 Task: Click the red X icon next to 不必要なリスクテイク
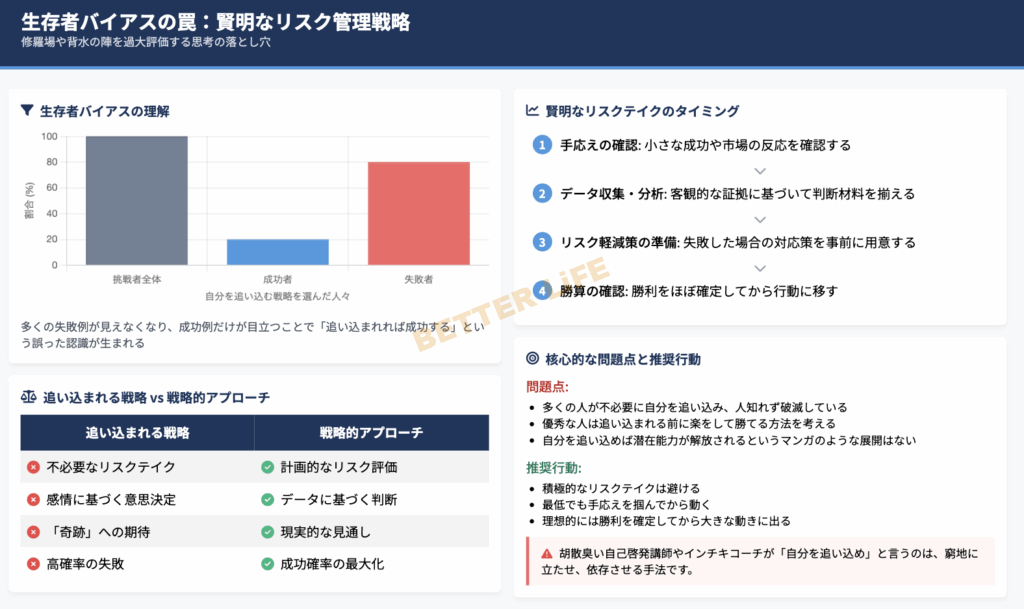33,467
